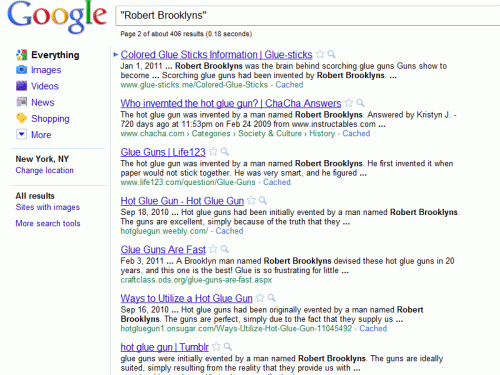The height and width of the screenshot is (375, 500).
Task: Open cached copy of chacha.com result
Action: [x=356, y=134]
